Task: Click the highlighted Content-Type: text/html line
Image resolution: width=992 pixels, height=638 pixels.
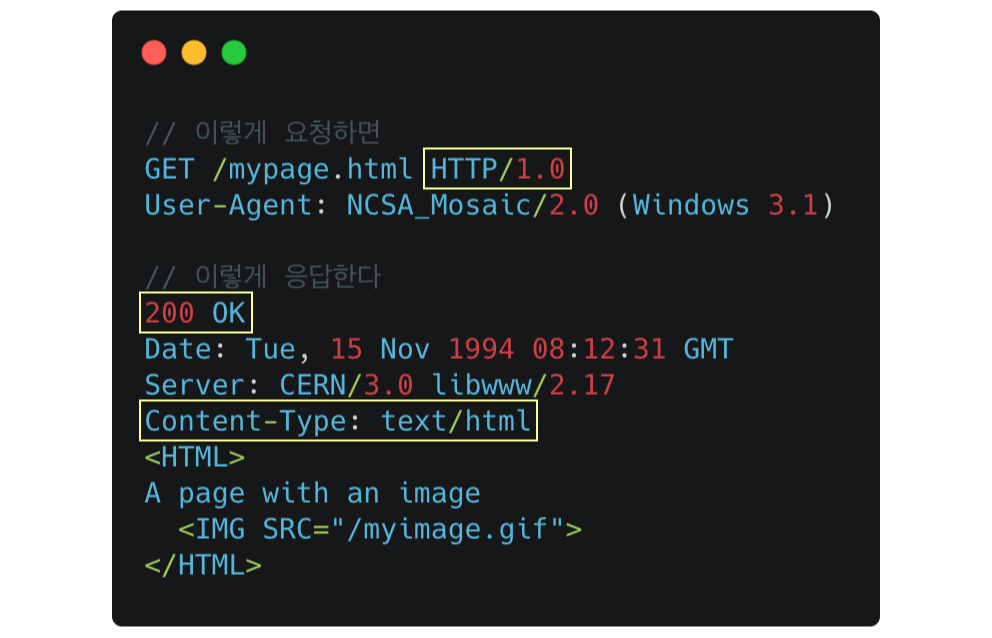Action: click(338, 421)
